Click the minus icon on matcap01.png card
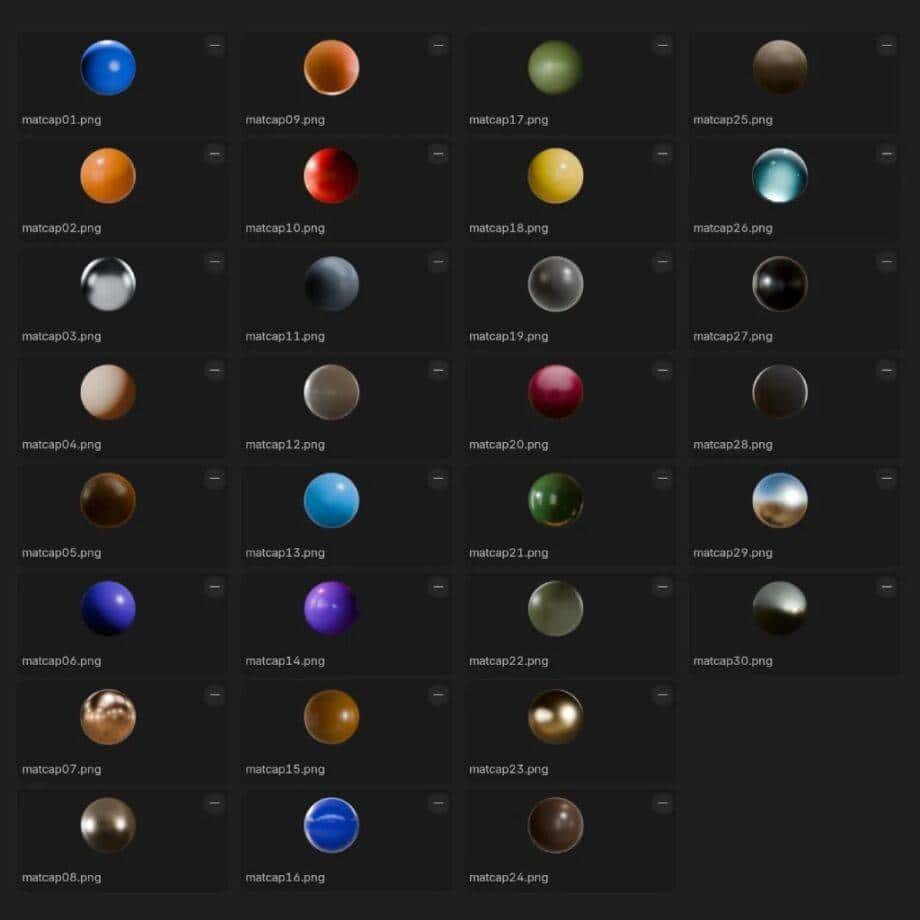 tap(215, 45)
